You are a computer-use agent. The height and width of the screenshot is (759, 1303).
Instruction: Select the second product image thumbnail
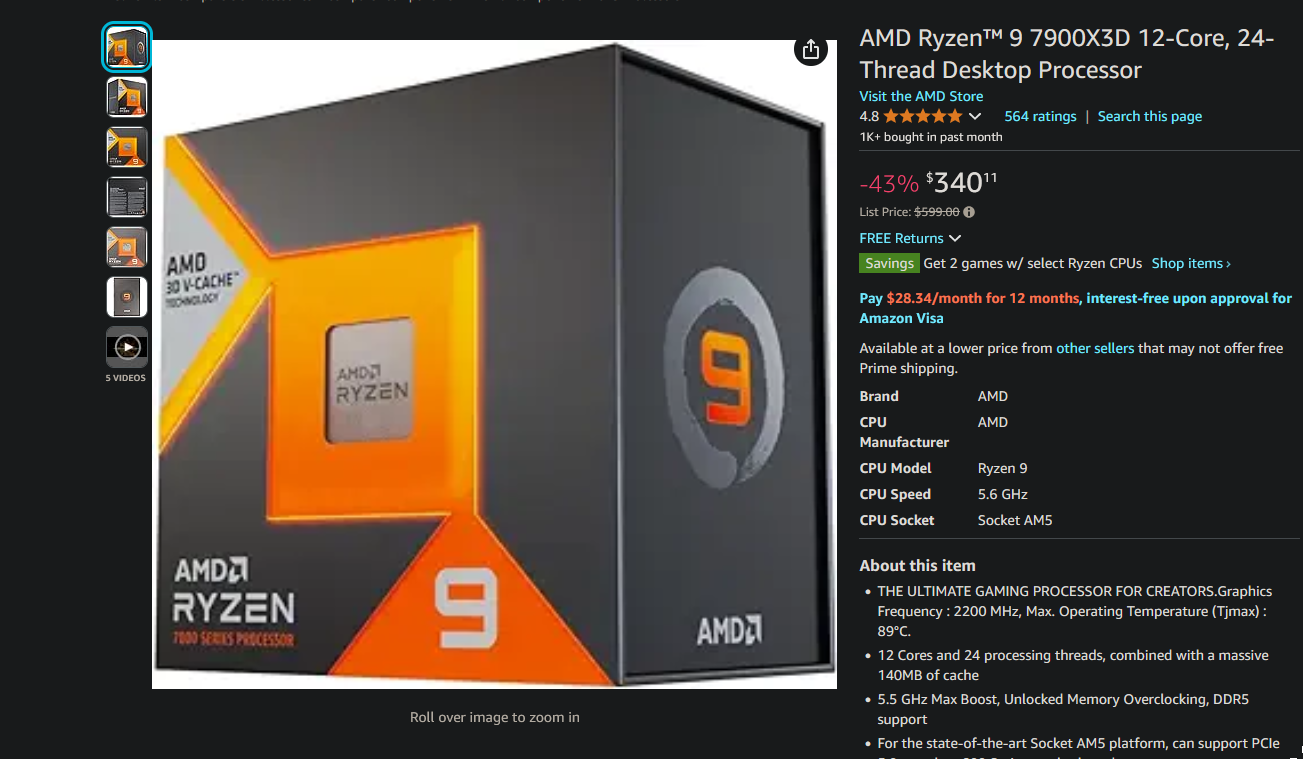pos(127,97)
